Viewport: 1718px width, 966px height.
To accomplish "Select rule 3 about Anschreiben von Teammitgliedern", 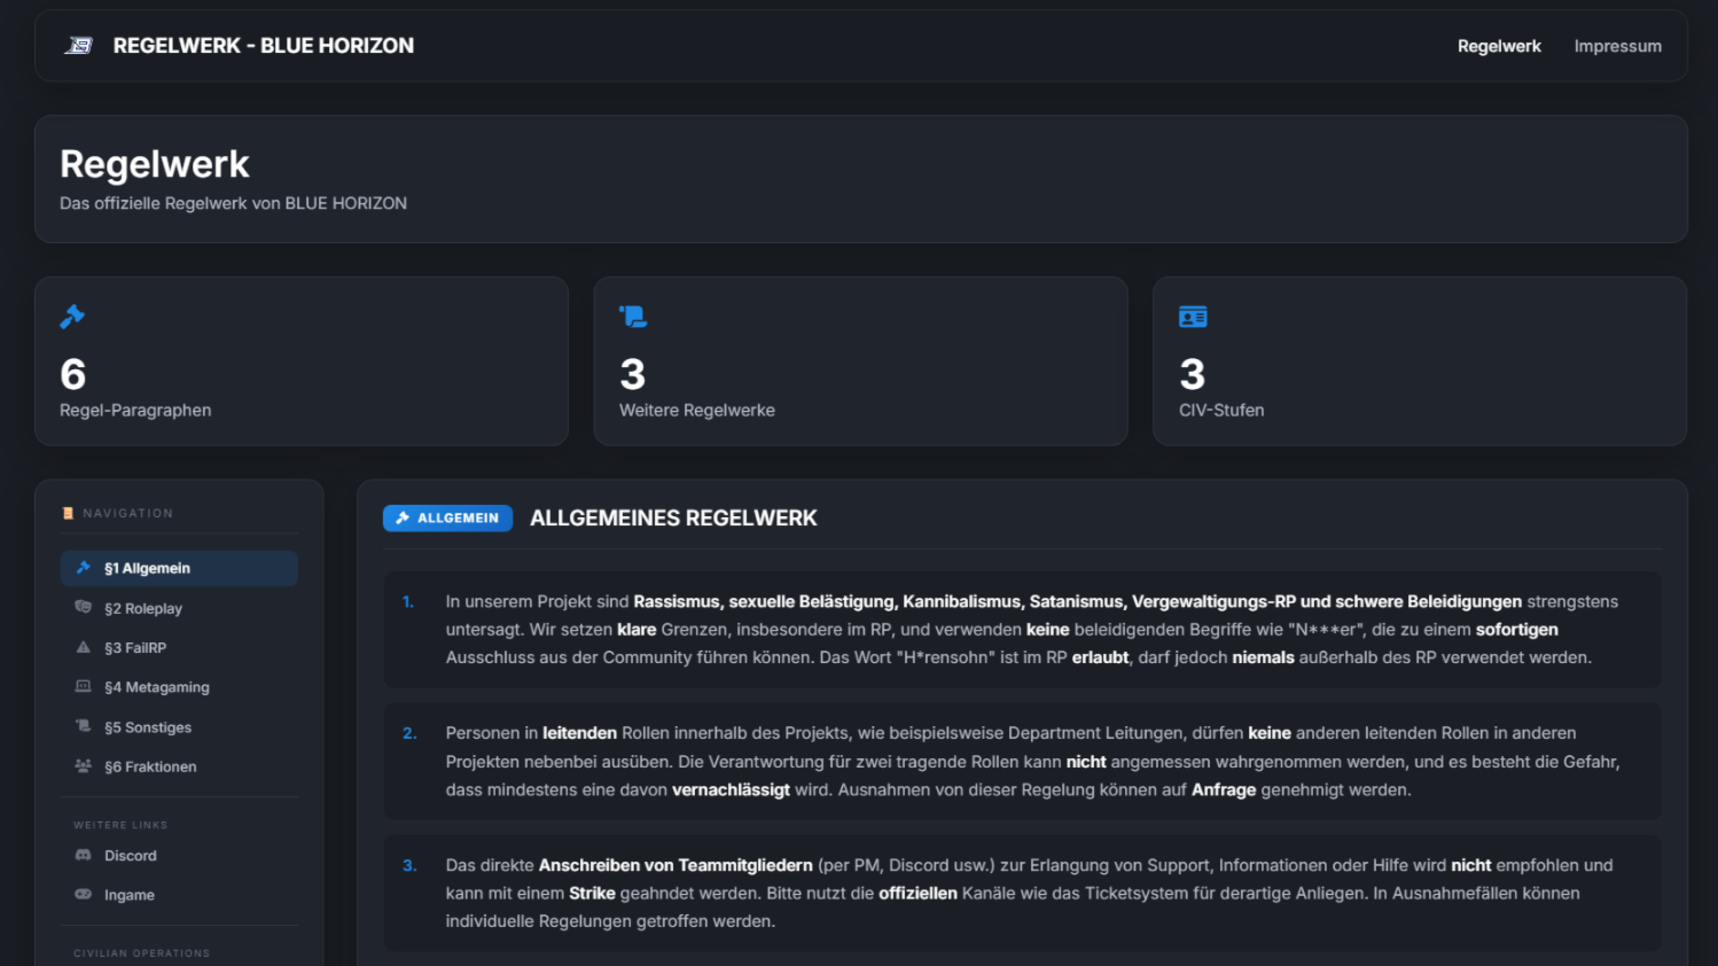I will tap(1021, 893).
